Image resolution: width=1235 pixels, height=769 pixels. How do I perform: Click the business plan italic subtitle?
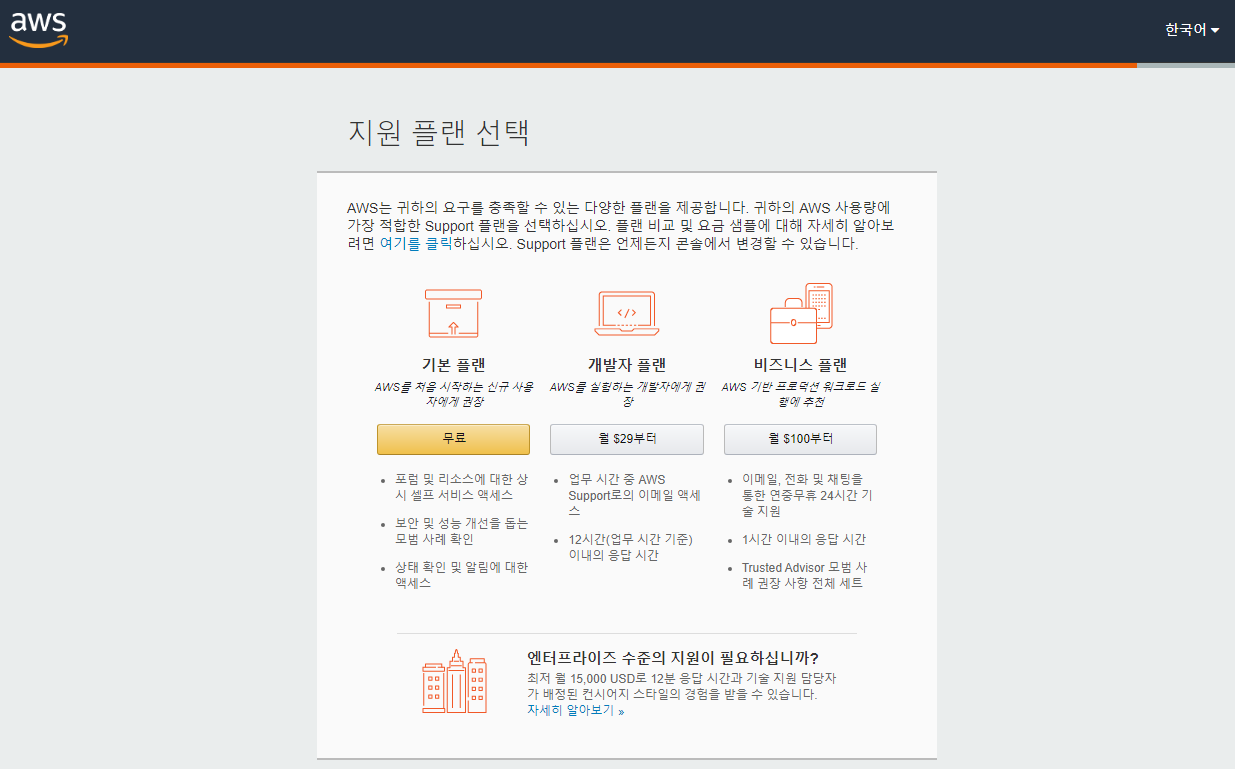(x=800, y=394)
